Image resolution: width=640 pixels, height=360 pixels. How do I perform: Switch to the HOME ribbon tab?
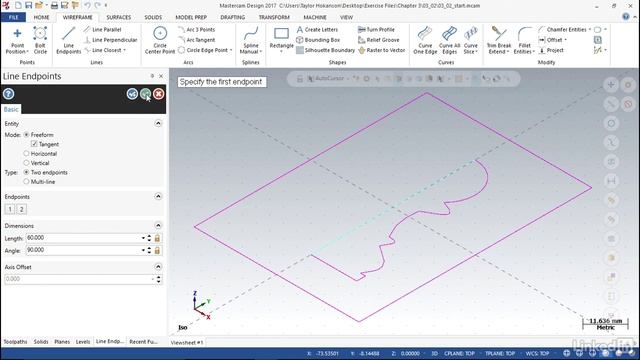41,17
